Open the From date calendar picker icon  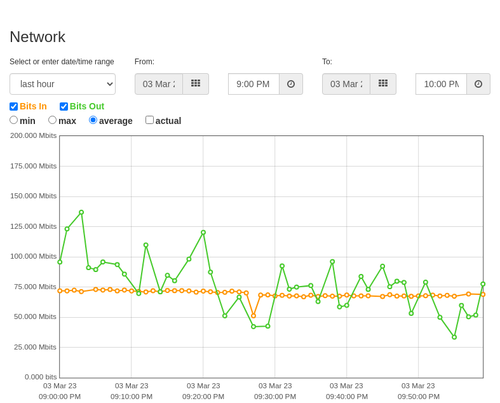point(196,84)
